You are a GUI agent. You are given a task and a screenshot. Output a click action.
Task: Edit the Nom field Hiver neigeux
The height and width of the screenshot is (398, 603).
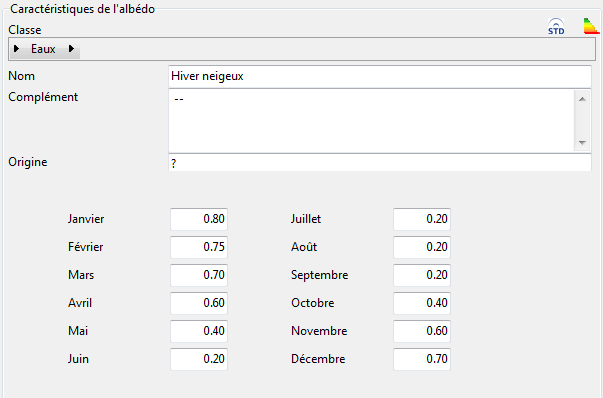tap(380, 77)
